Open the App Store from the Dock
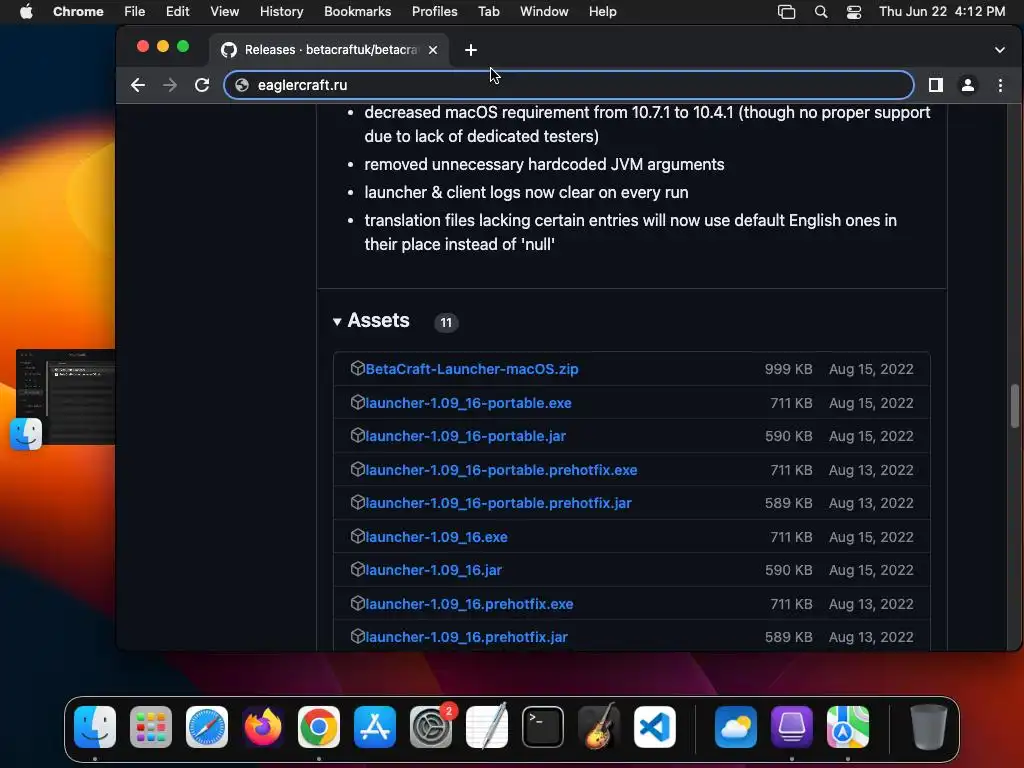Viewport: 1024px width, 768px height. [x=375, y=727]
